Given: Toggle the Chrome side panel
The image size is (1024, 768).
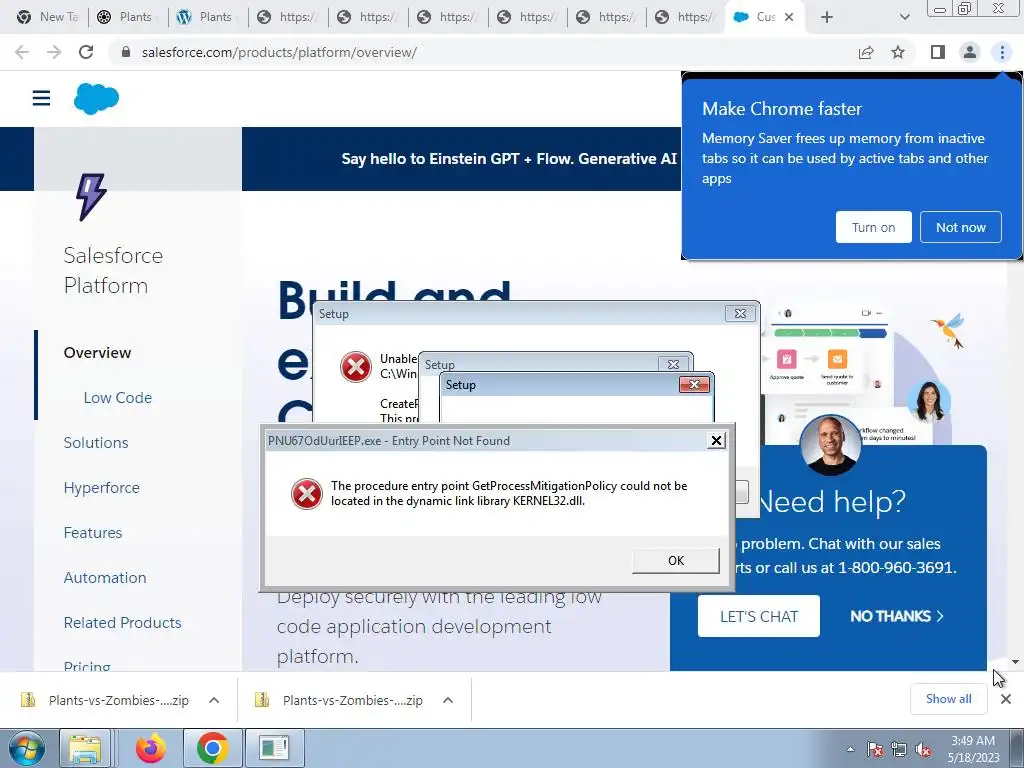Looking at the screenshot, I should 938,52.
